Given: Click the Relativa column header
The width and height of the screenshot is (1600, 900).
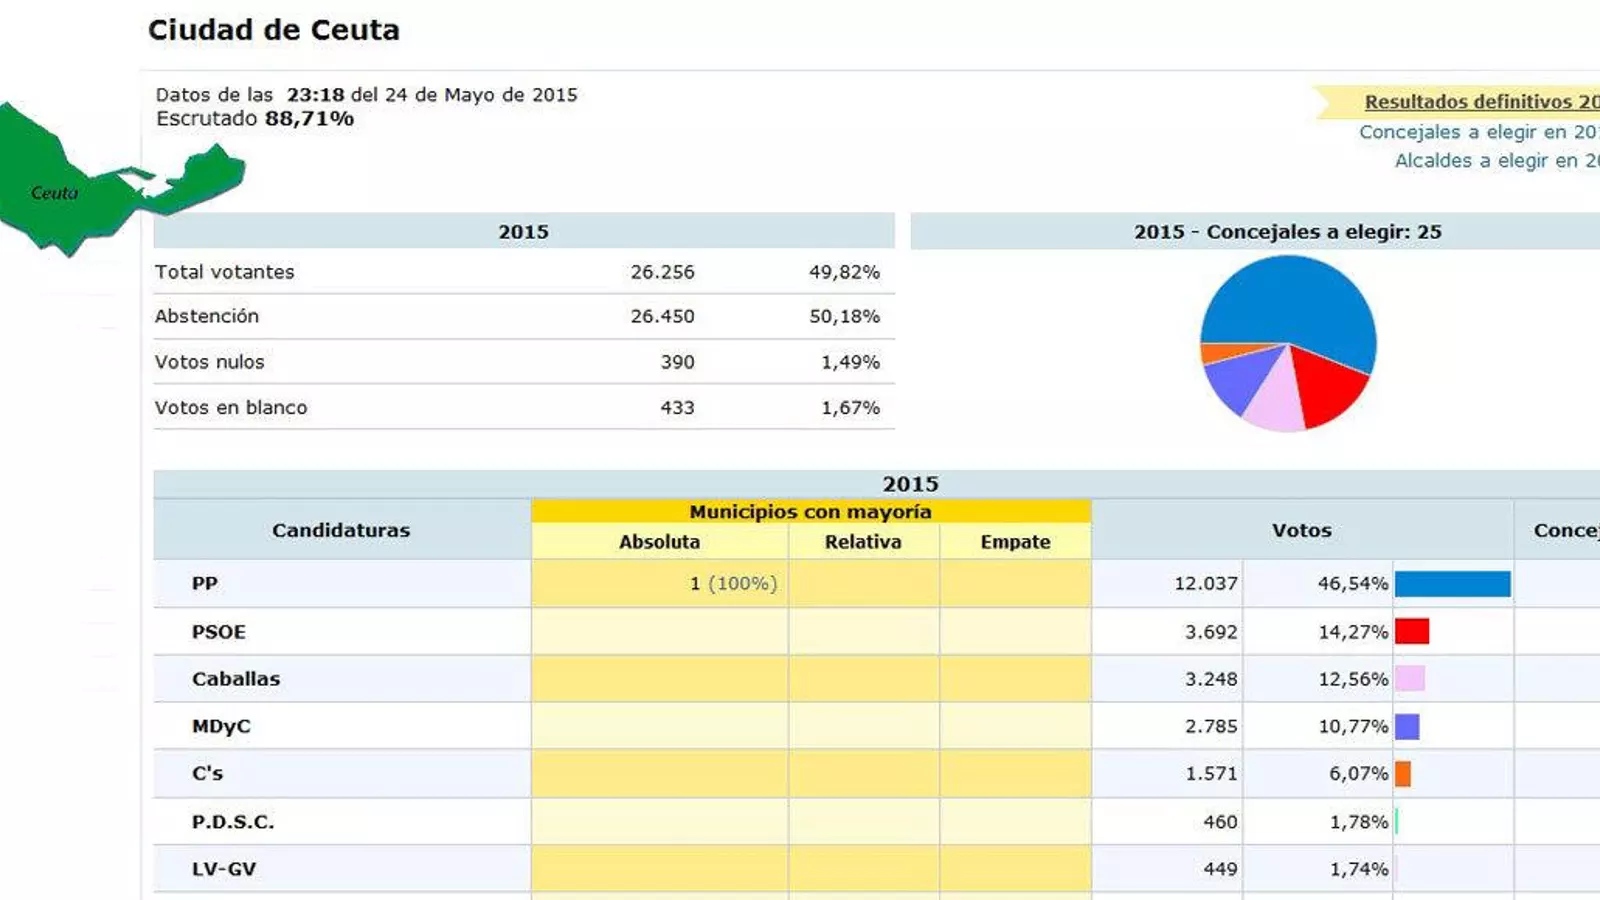Looking at the screenshot, I should 863,542.
